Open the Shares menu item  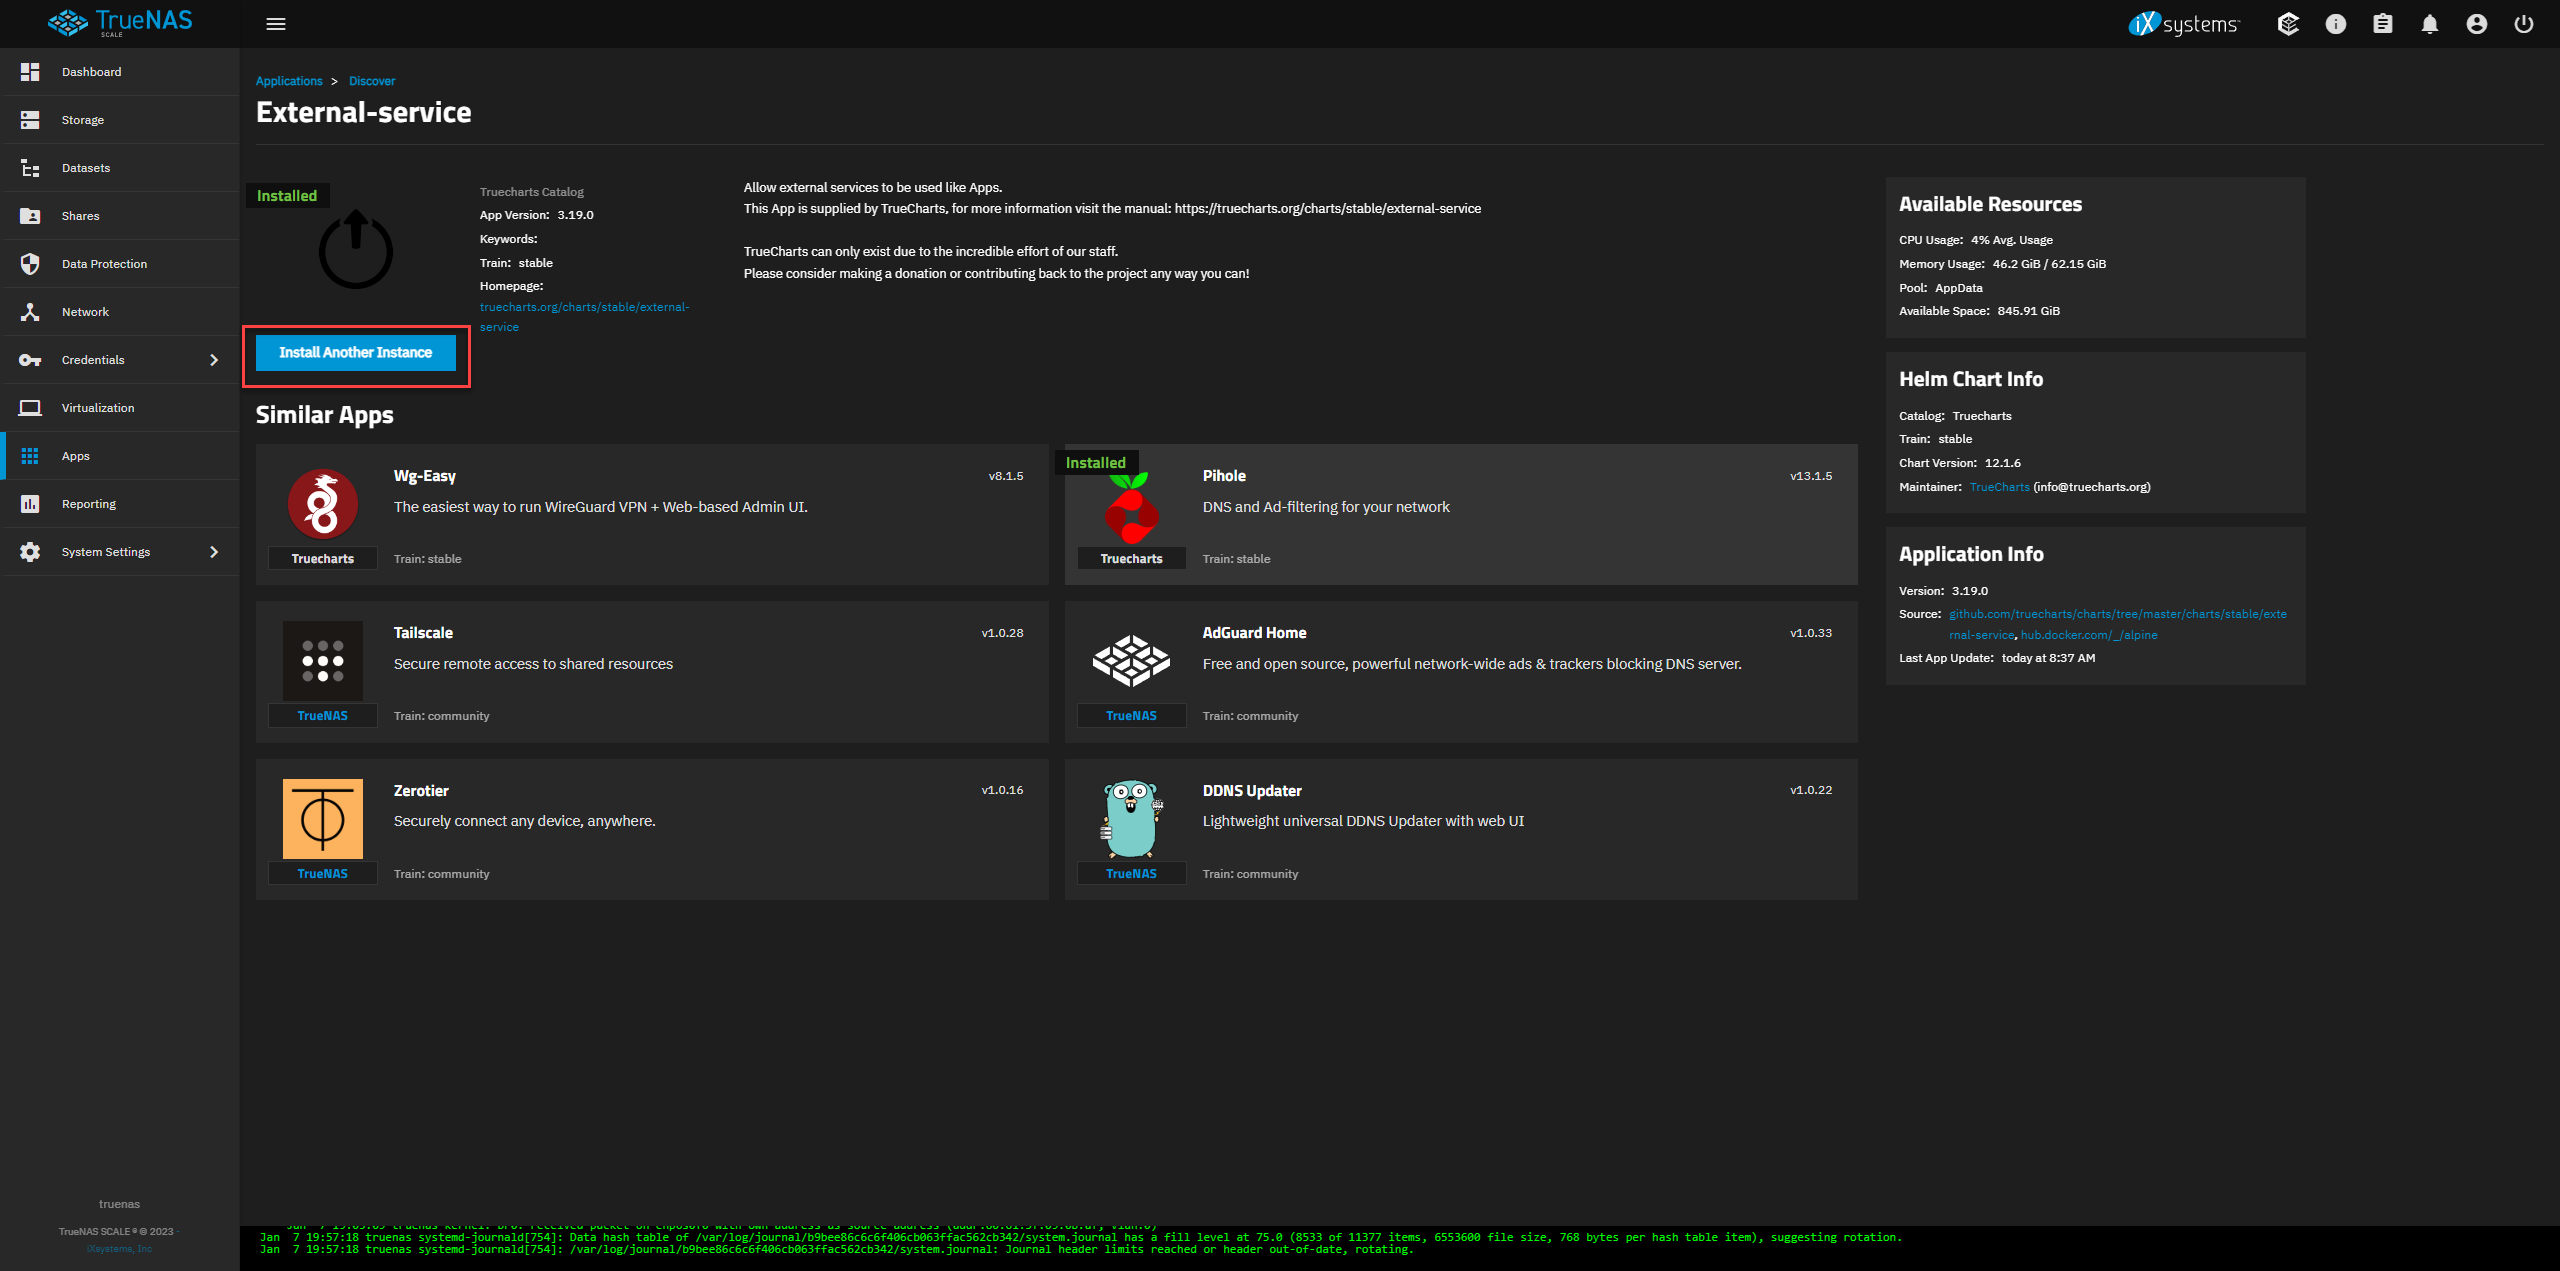pyautogui.click(x=120, y=216)
